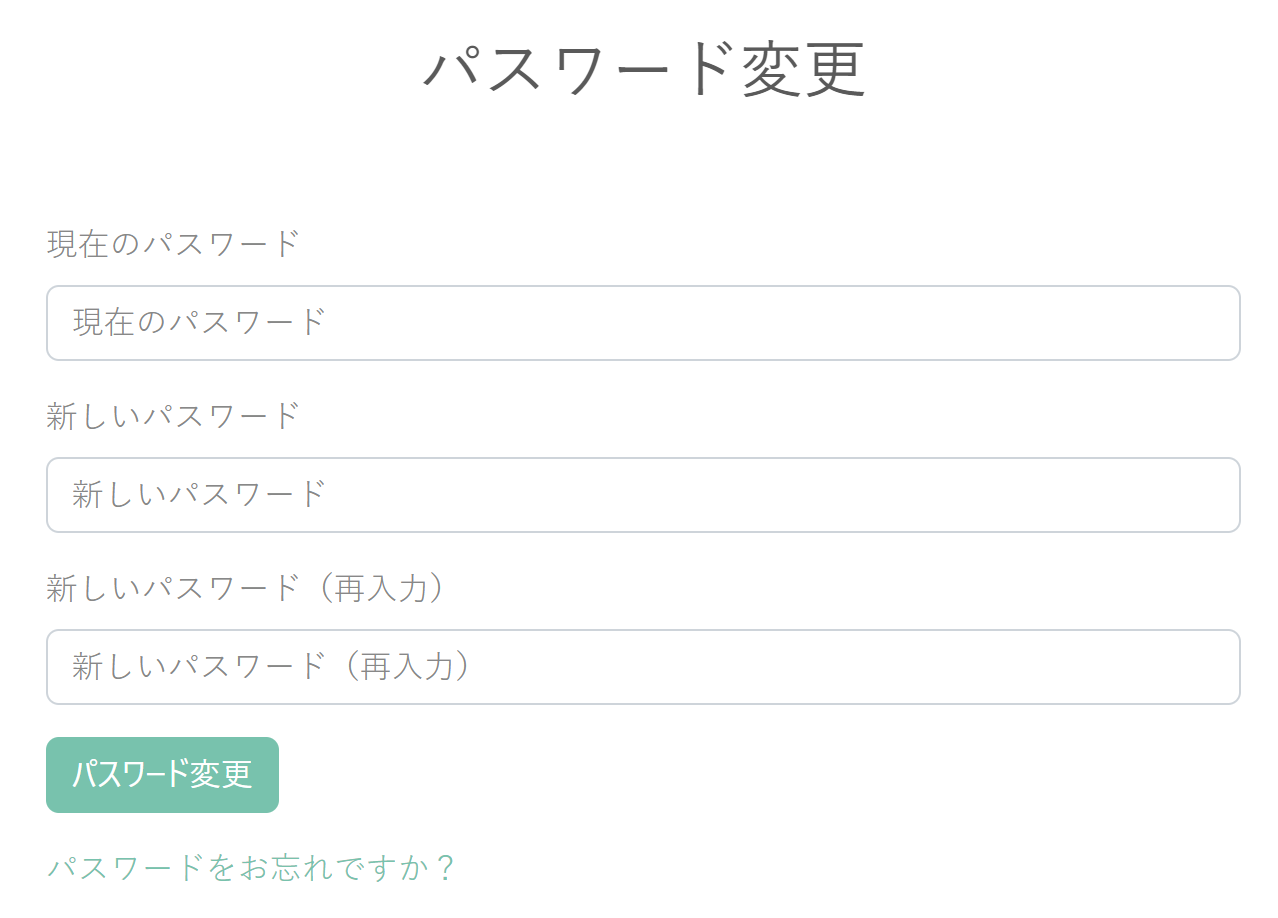
Task: Click the 現在のパスワード label above first field
Action: pos(173,244)
